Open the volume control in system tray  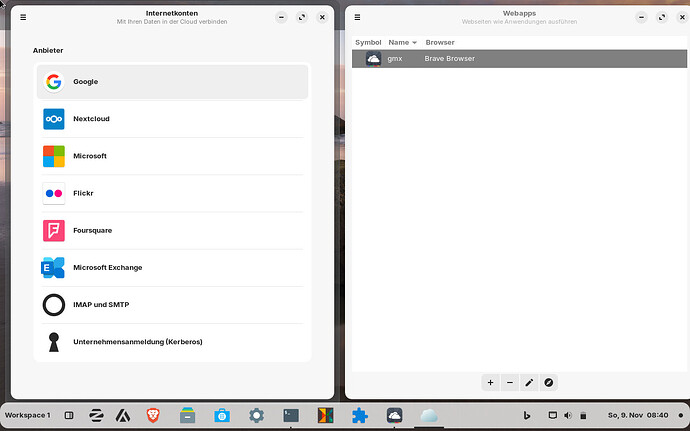(567, 415)
